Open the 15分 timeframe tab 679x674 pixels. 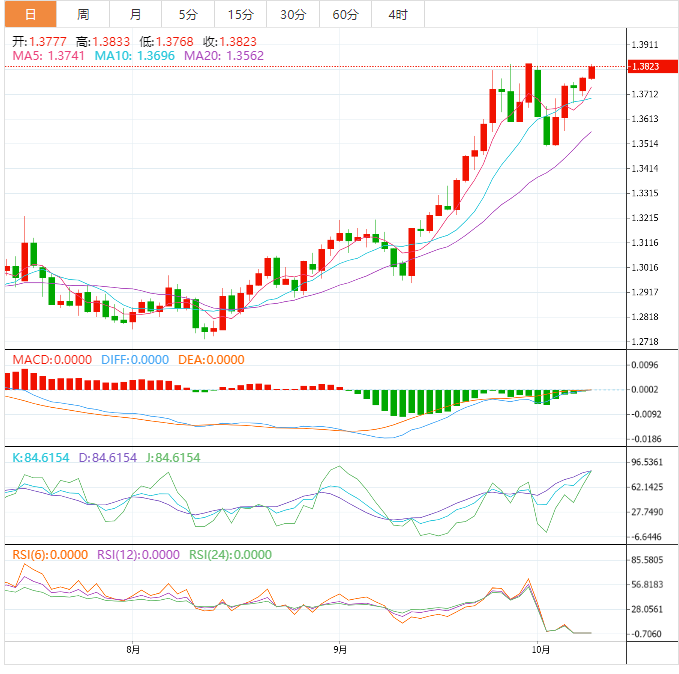tap(240, 14)
